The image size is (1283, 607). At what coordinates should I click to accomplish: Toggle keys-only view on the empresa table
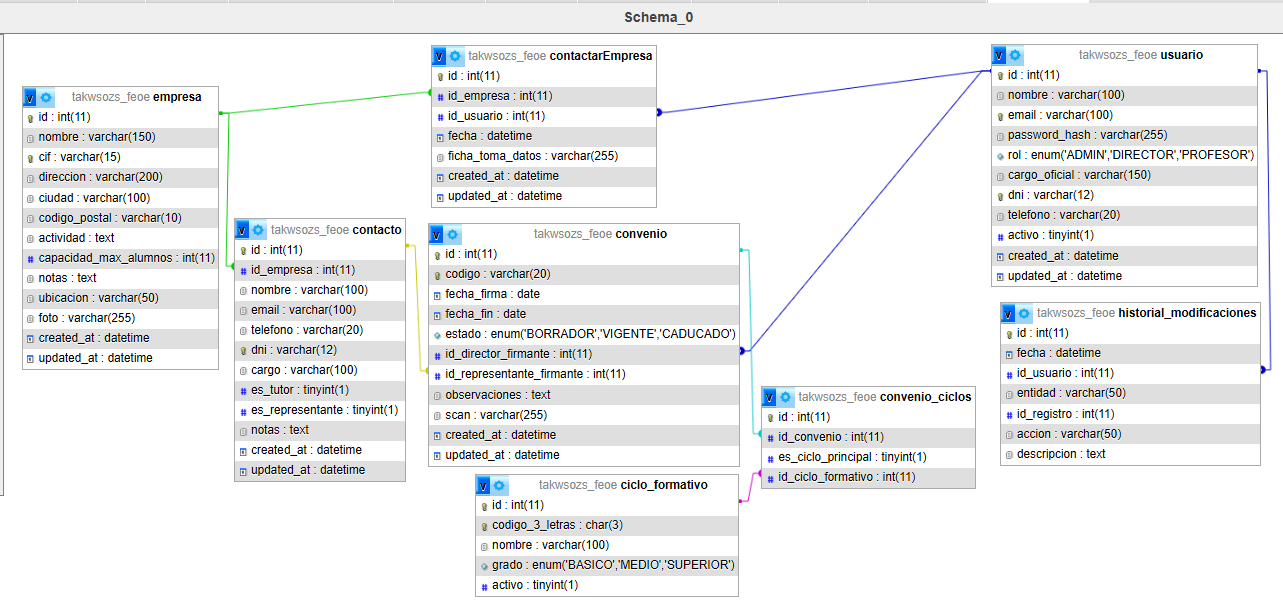coord(28,97)
